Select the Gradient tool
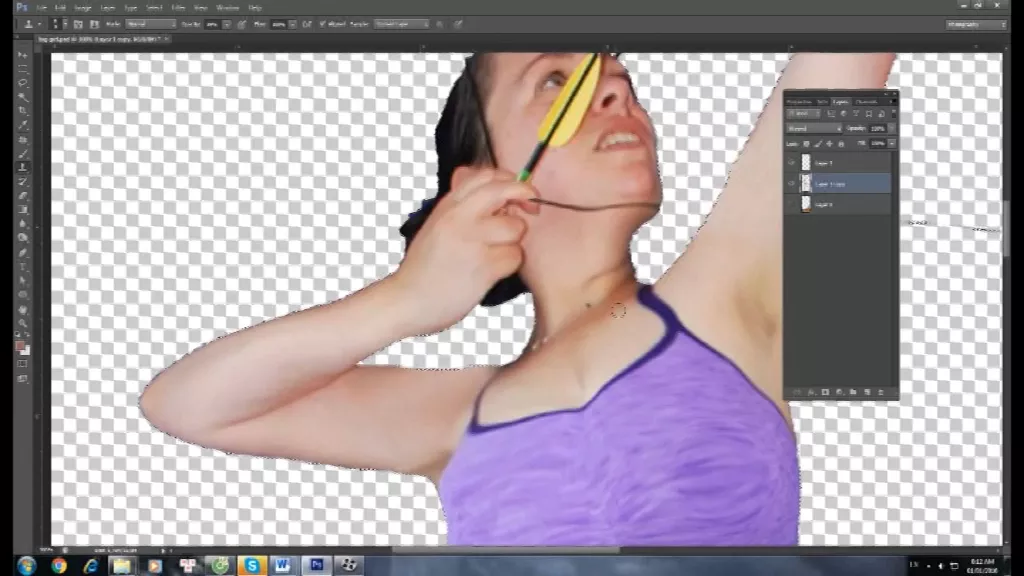1024x576 pixels. [23, 209]
